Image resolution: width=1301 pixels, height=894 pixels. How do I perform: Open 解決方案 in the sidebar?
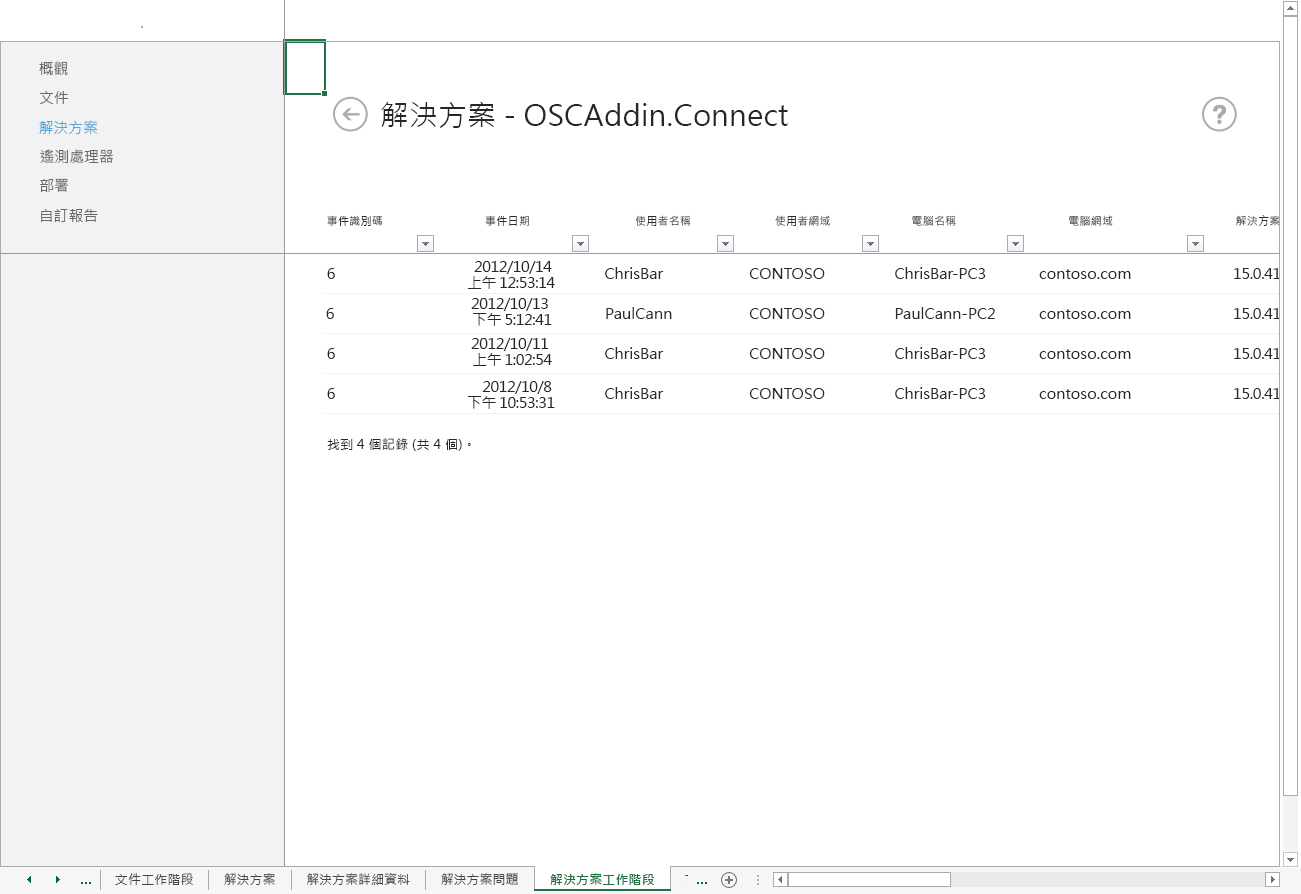(x=69, y=128)
